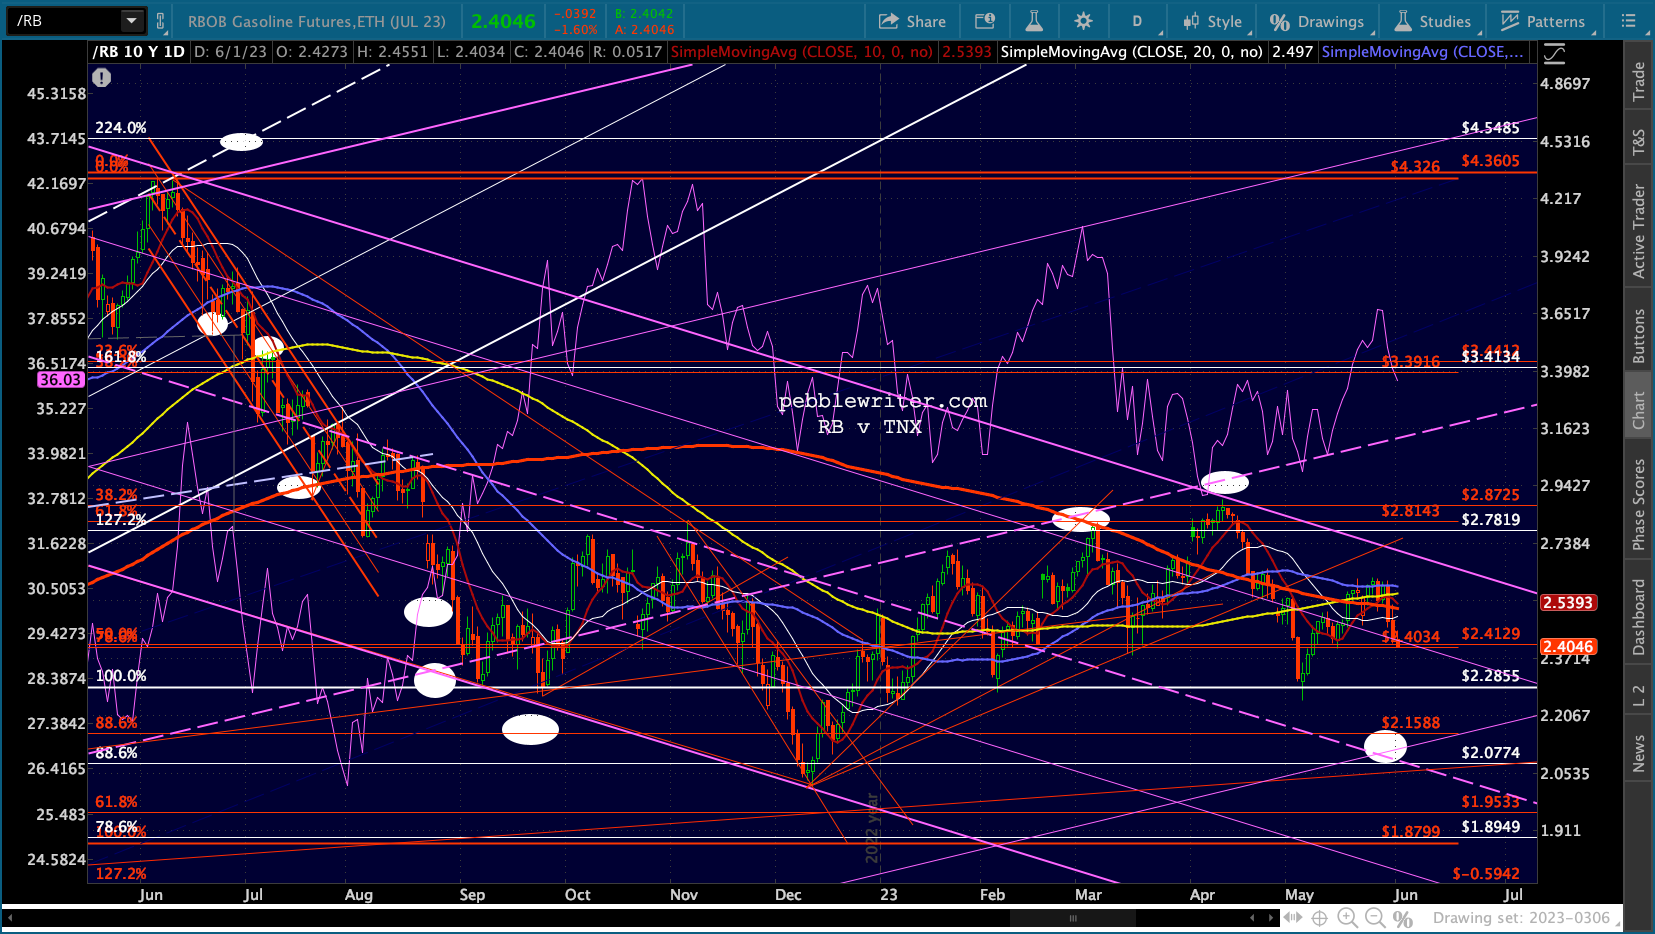Click the 36.03 magenta price bubble
This screenshot has height=934, width=1655.
(x=60, y=380)
